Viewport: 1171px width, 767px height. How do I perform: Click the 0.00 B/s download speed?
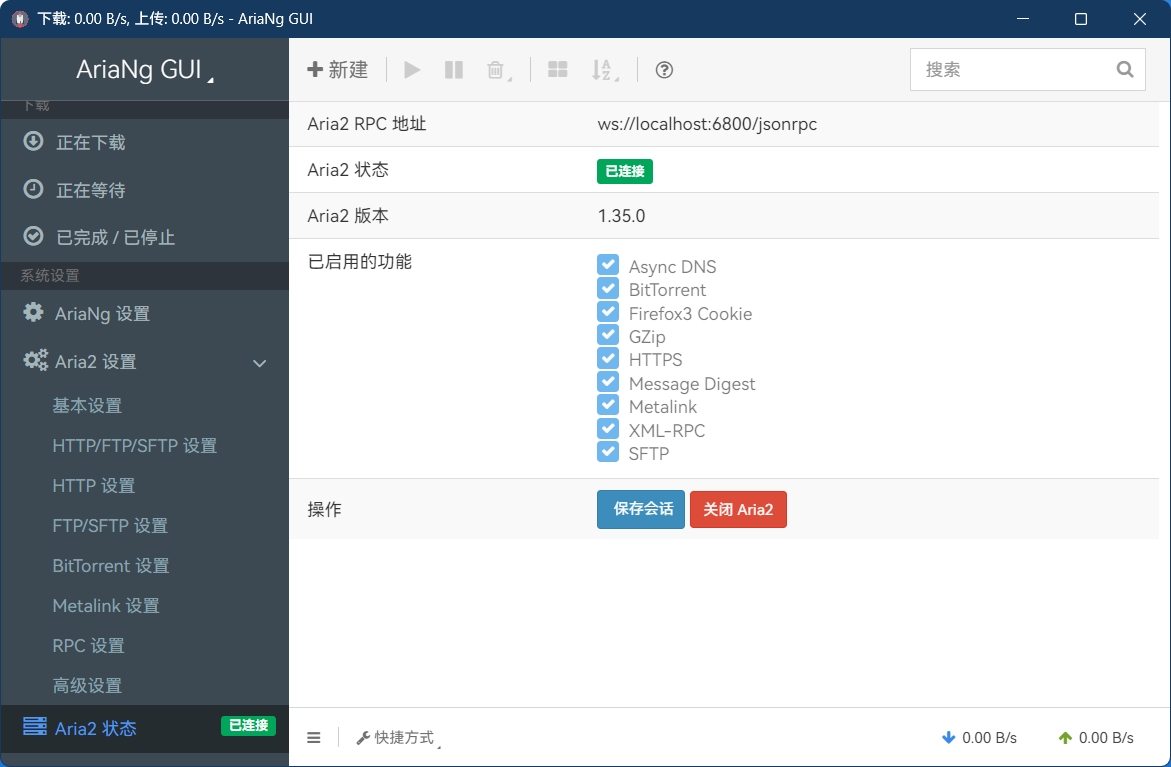(990, 738)
